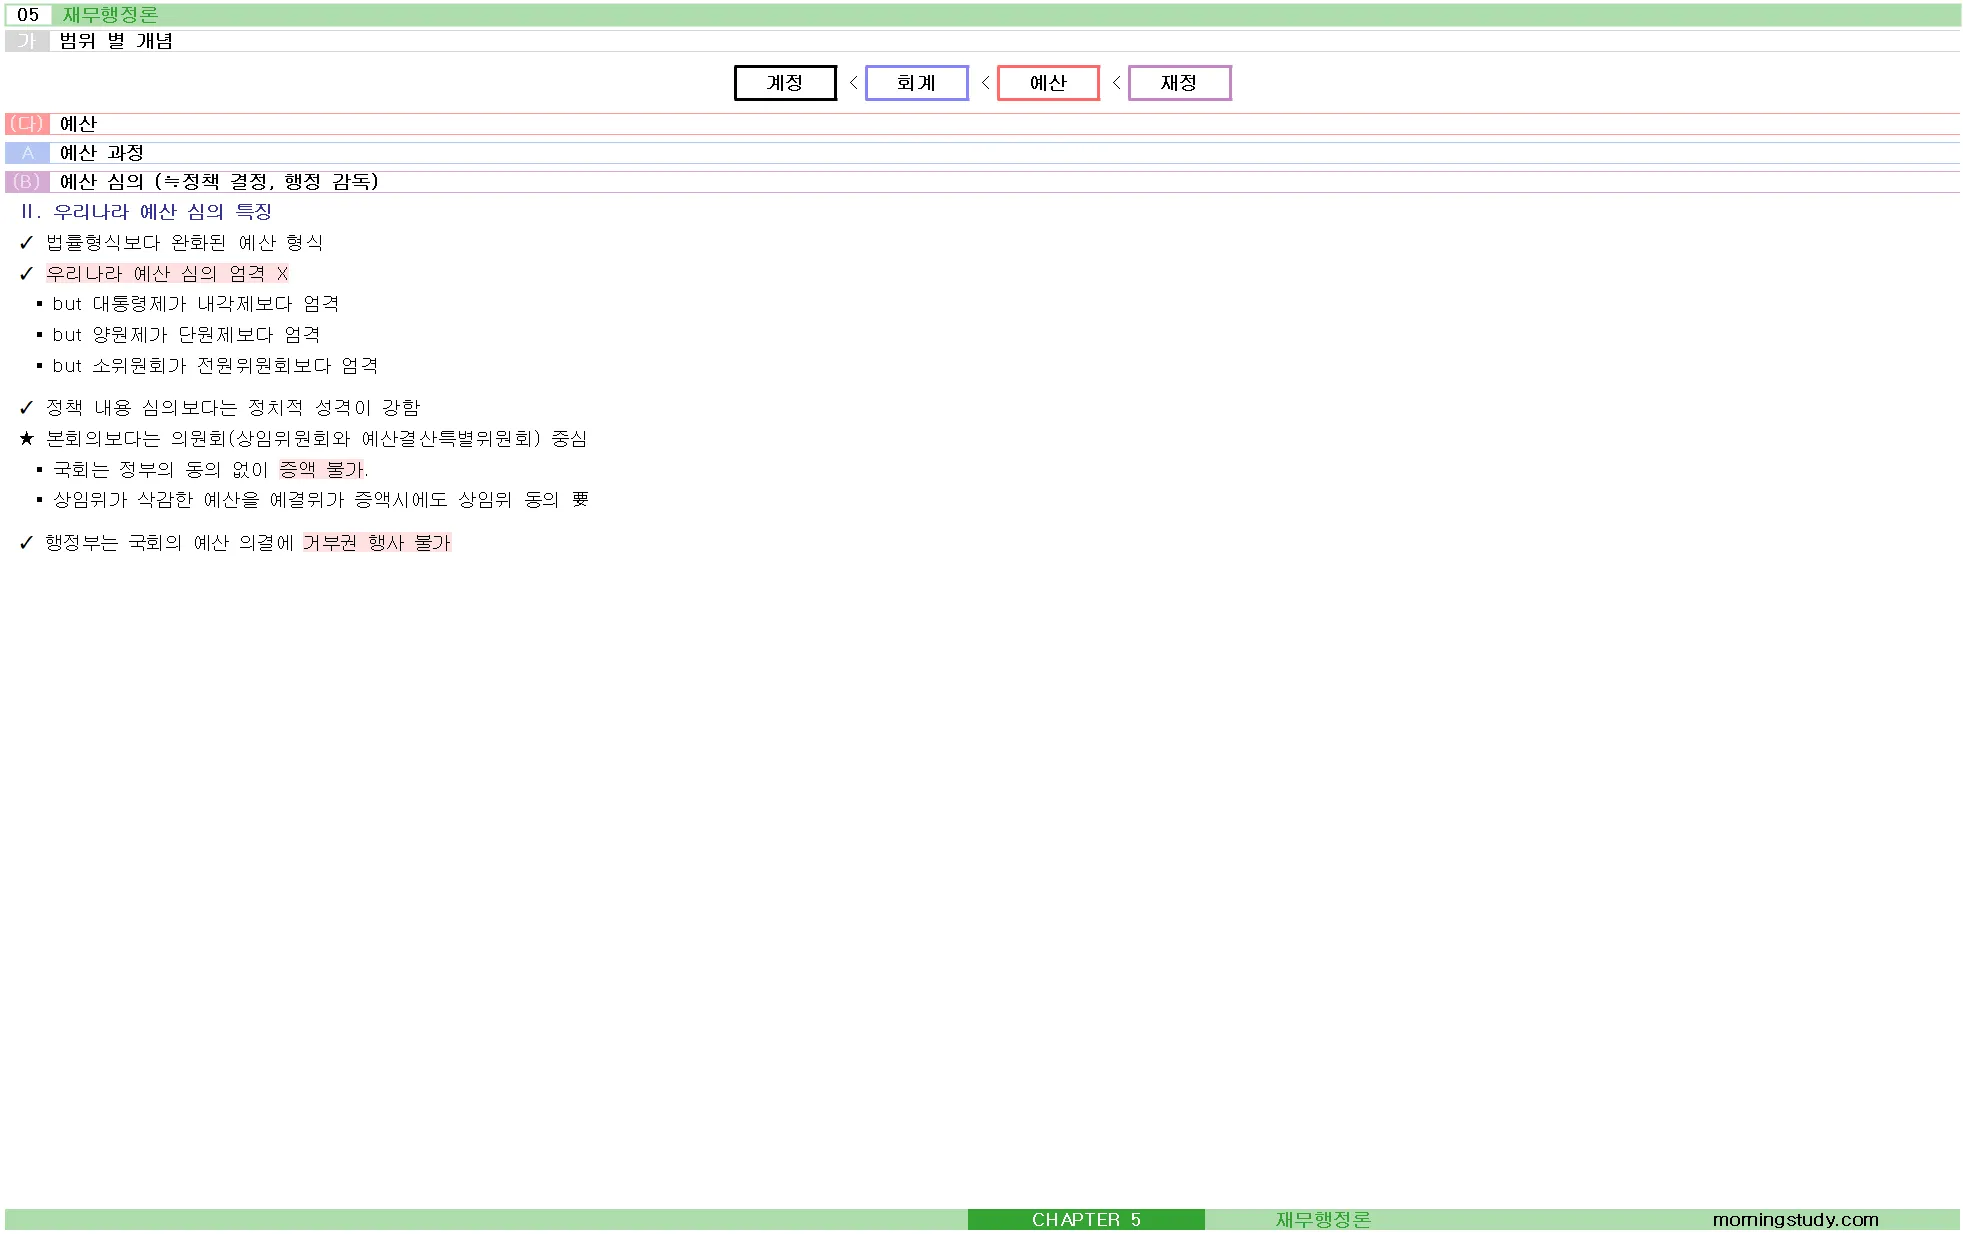Select the bullet 상임위가 삭감한 예산을 예결위가 증액시에도
Viewport: 1963px width, 1234px height.
321,500
